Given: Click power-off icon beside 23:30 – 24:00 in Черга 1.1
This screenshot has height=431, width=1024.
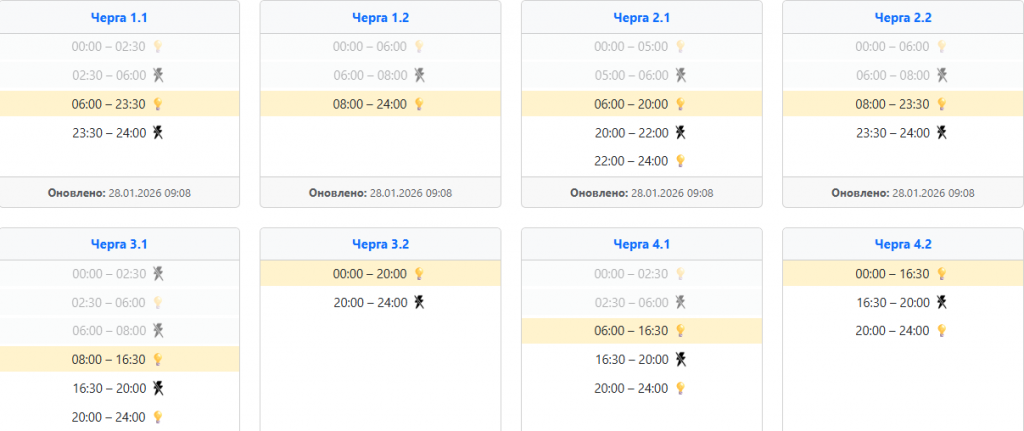Looking at the screenshot, I should pos(157,132).
